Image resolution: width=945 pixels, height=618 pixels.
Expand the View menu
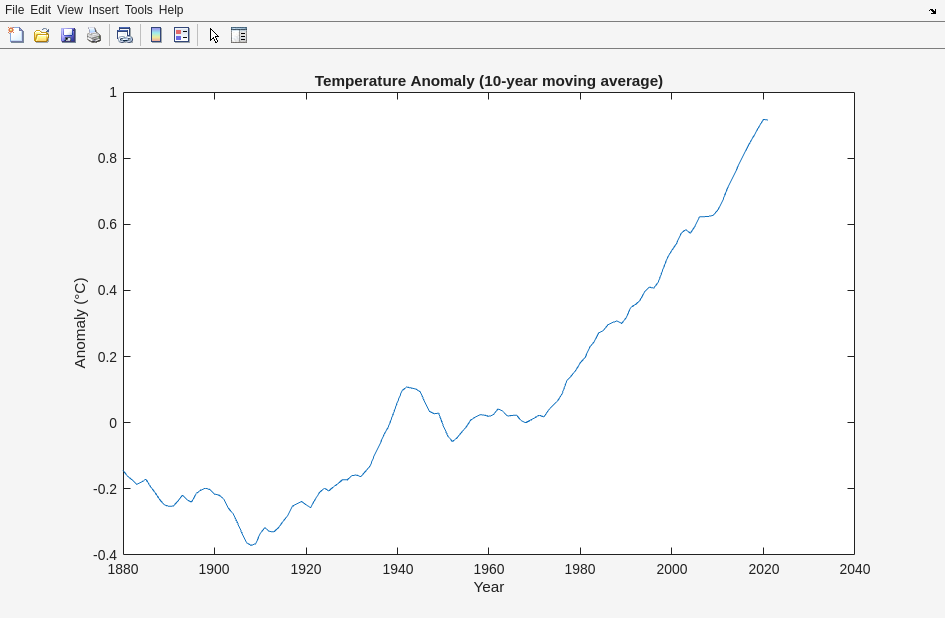tap(70, 10)
